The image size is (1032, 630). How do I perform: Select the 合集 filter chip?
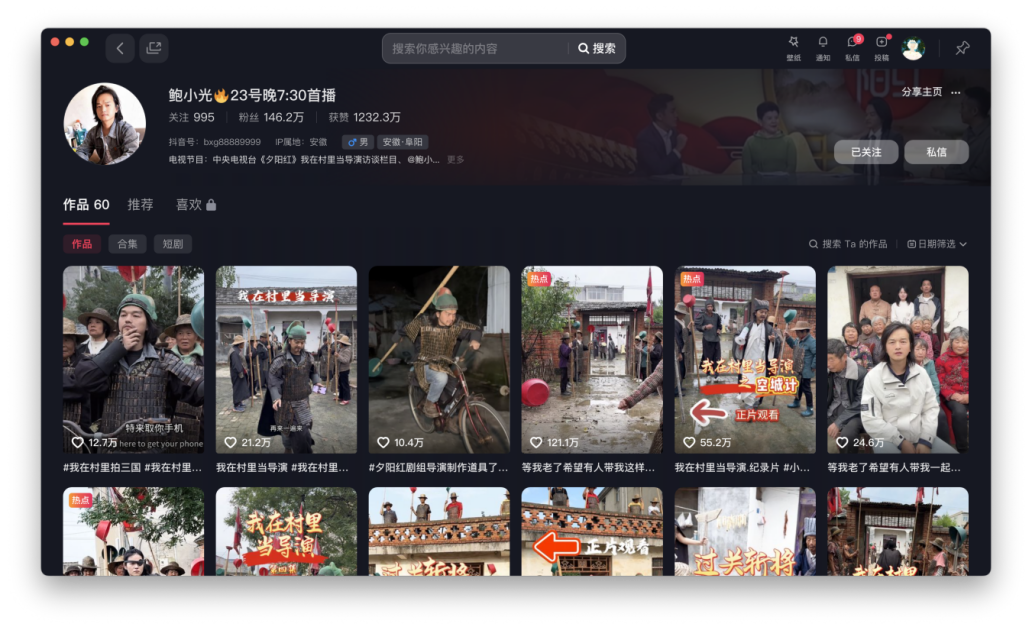pyautogui.click(x=127, y=244)
